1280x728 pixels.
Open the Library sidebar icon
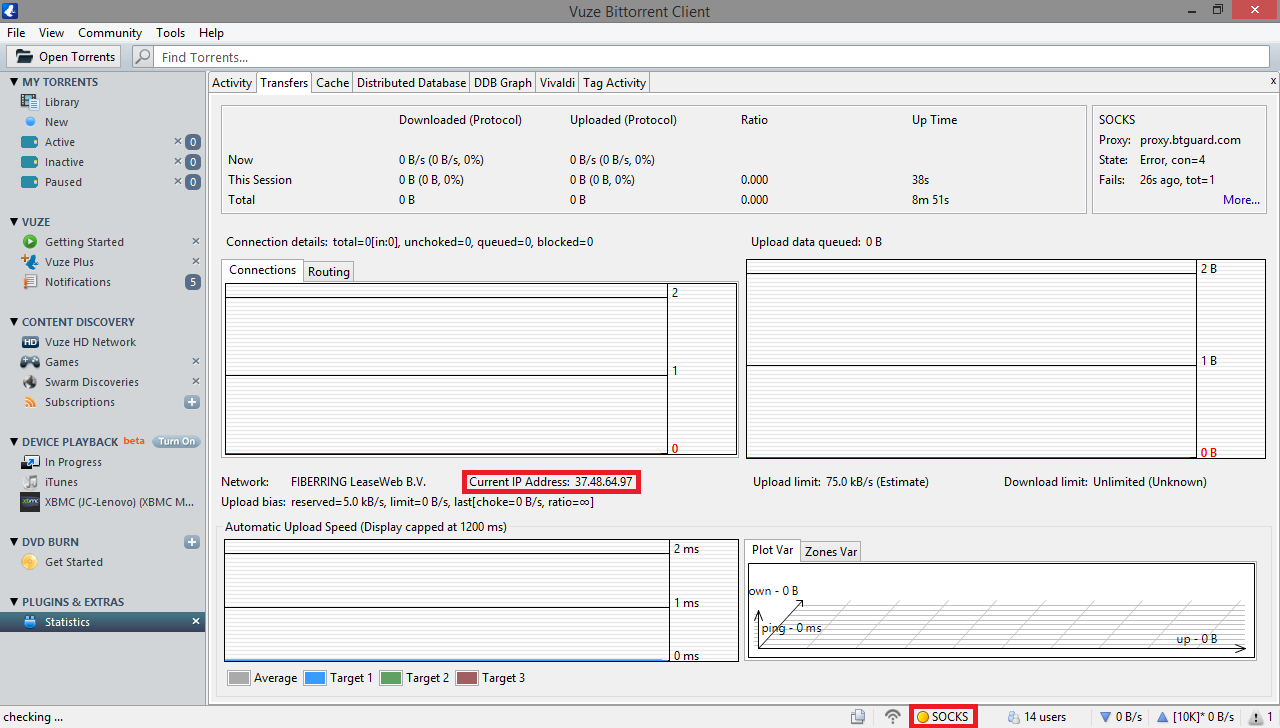click(30, 102)
